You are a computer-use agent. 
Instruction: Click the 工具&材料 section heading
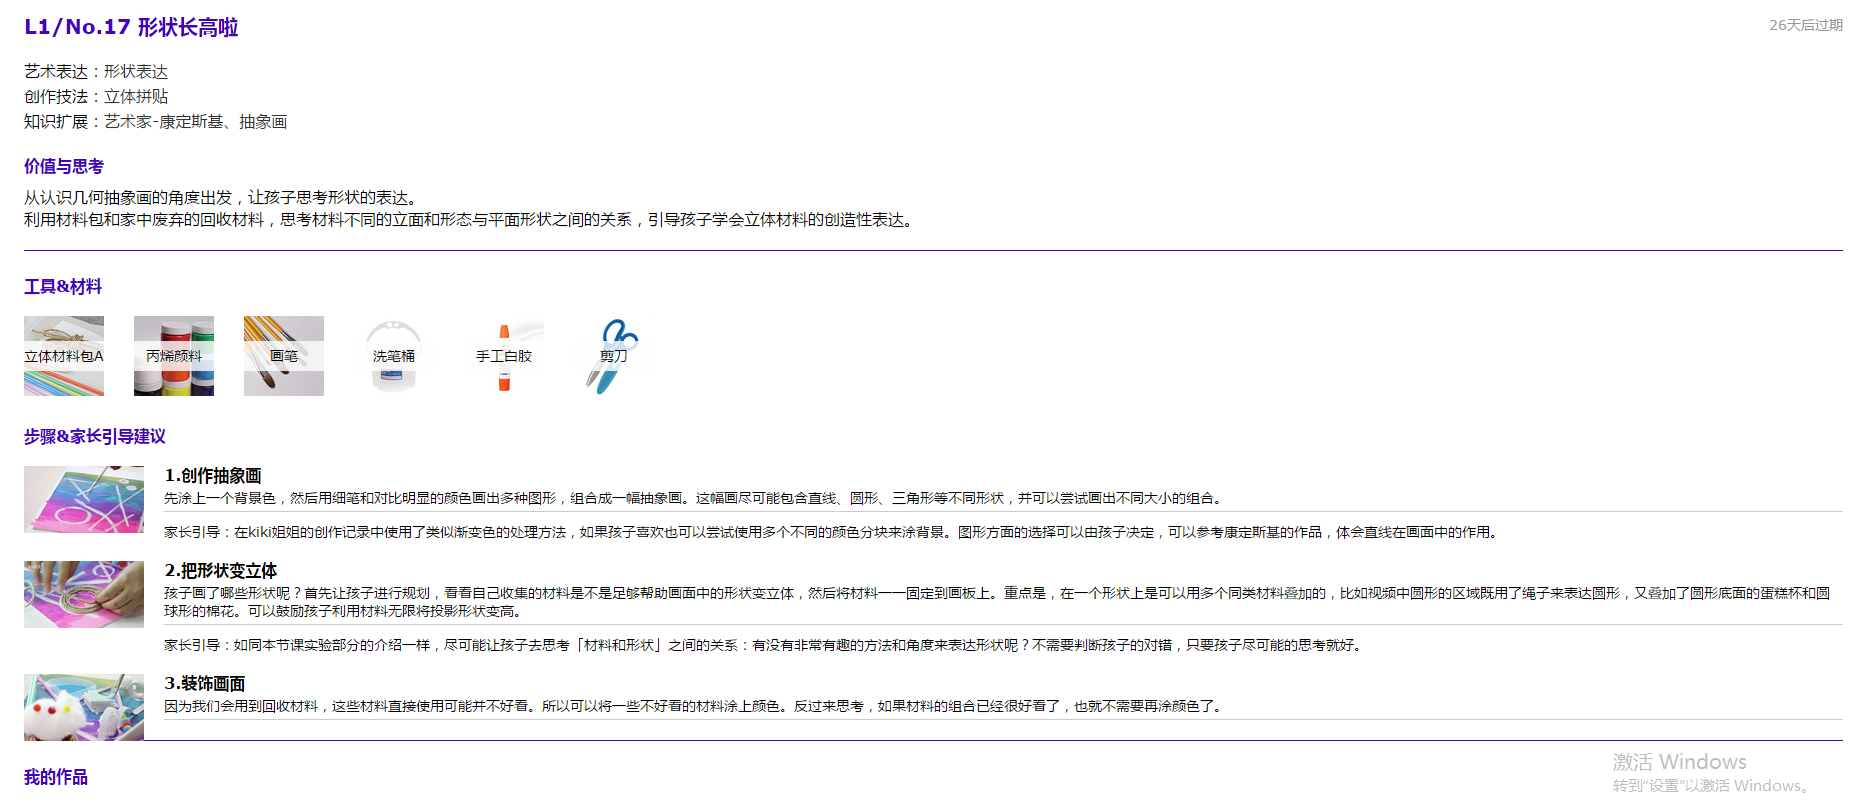(x=63, y=287)
